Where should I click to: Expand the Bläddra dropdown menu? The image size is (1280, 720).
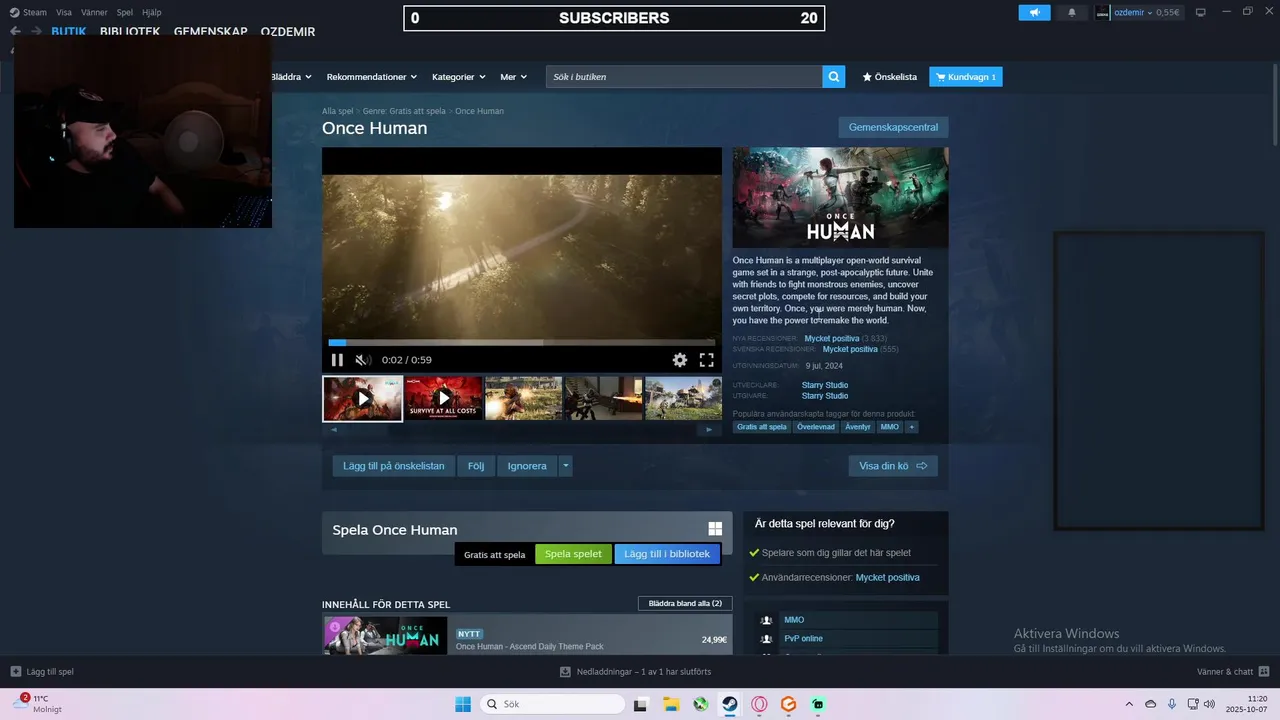point(291,77)
